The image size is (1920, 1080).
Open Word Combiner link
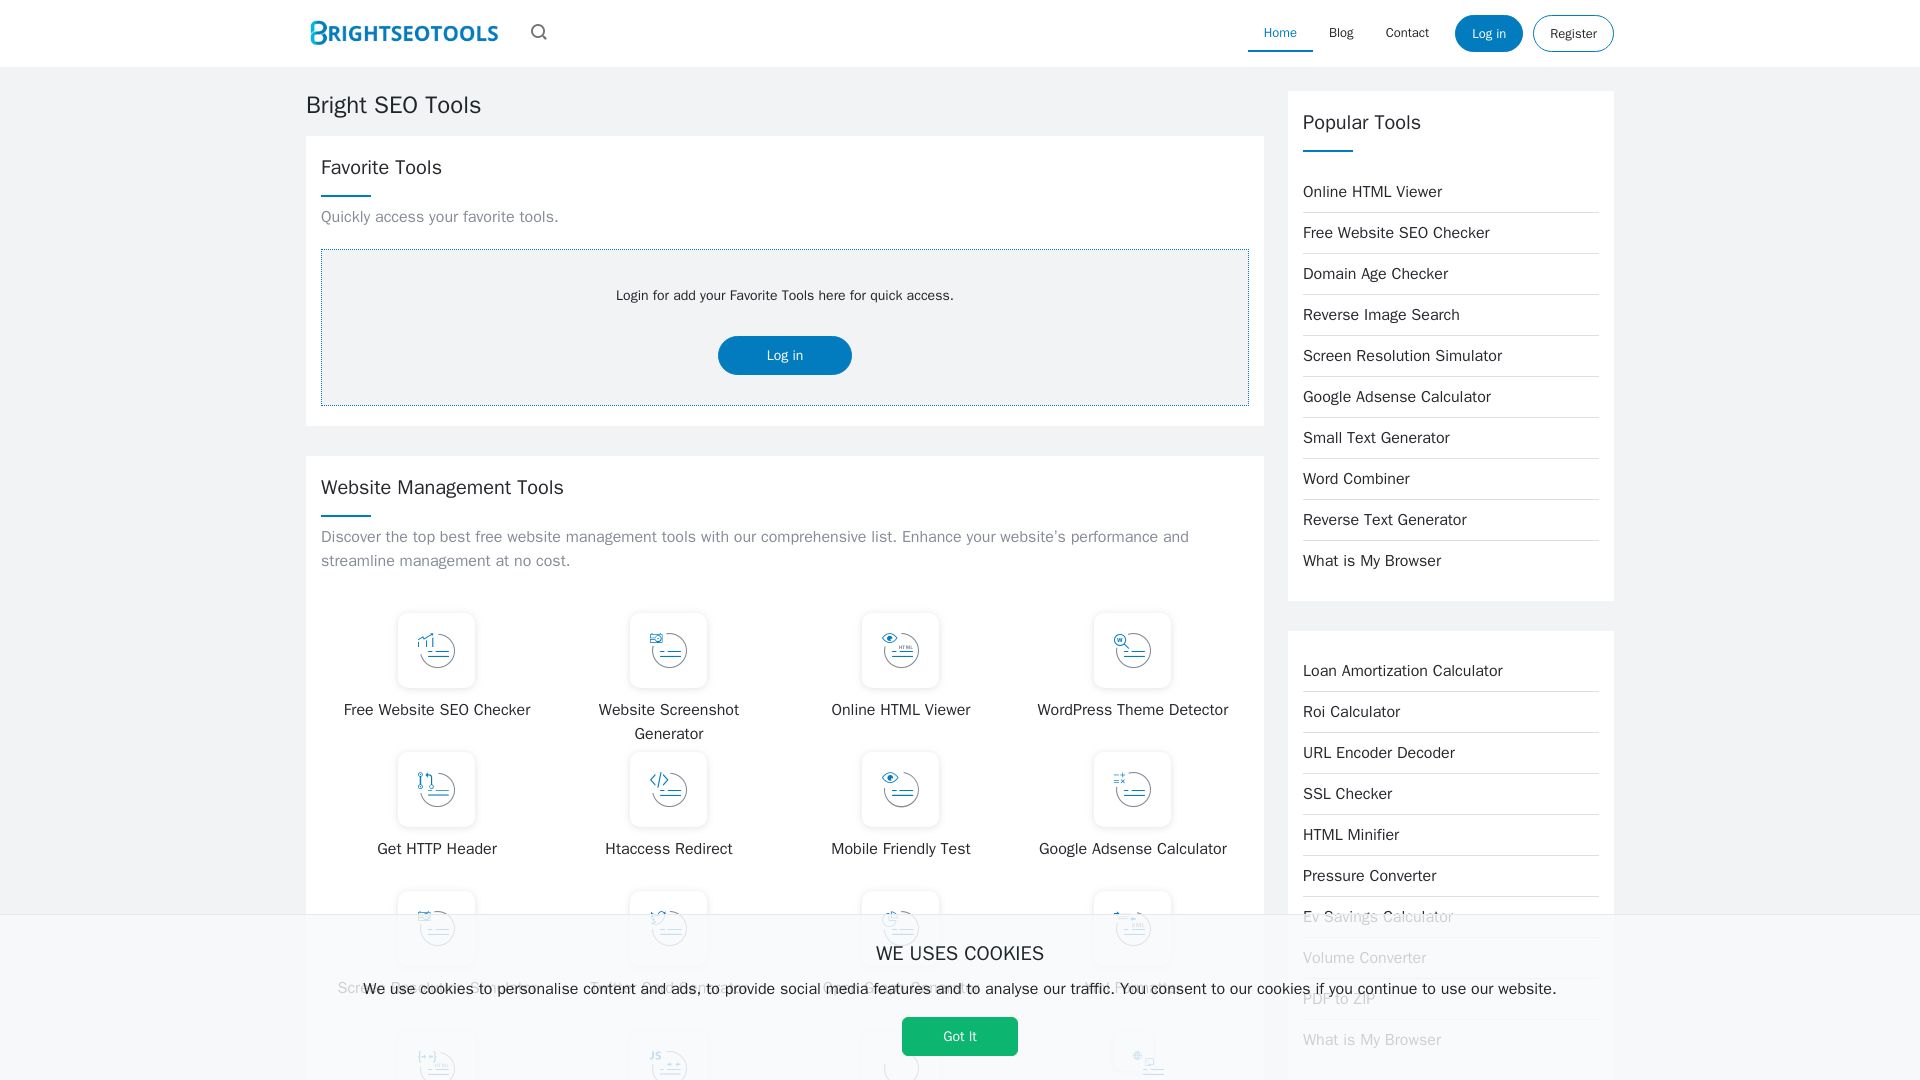click(1356, 479)
